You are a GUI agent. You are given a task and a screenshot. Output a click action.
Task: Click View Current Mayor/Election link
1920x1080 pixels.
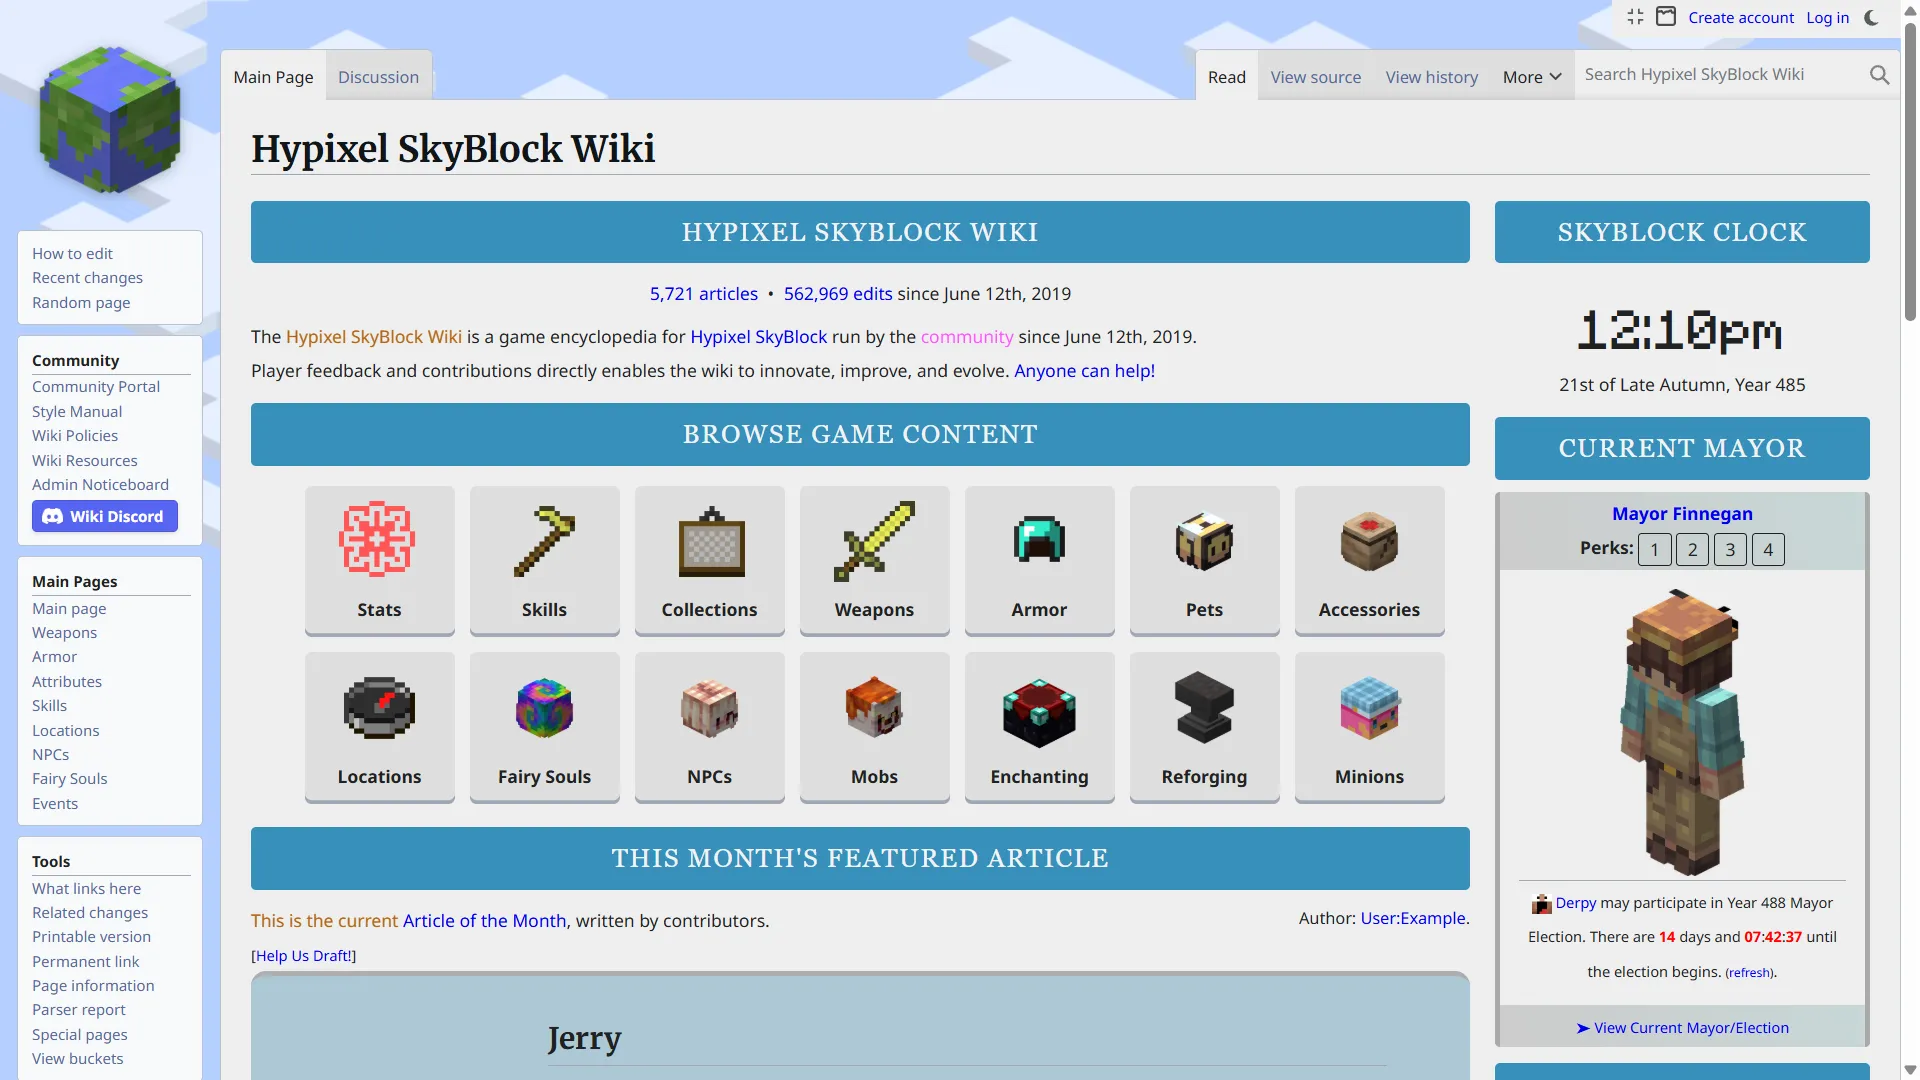1691,1028
